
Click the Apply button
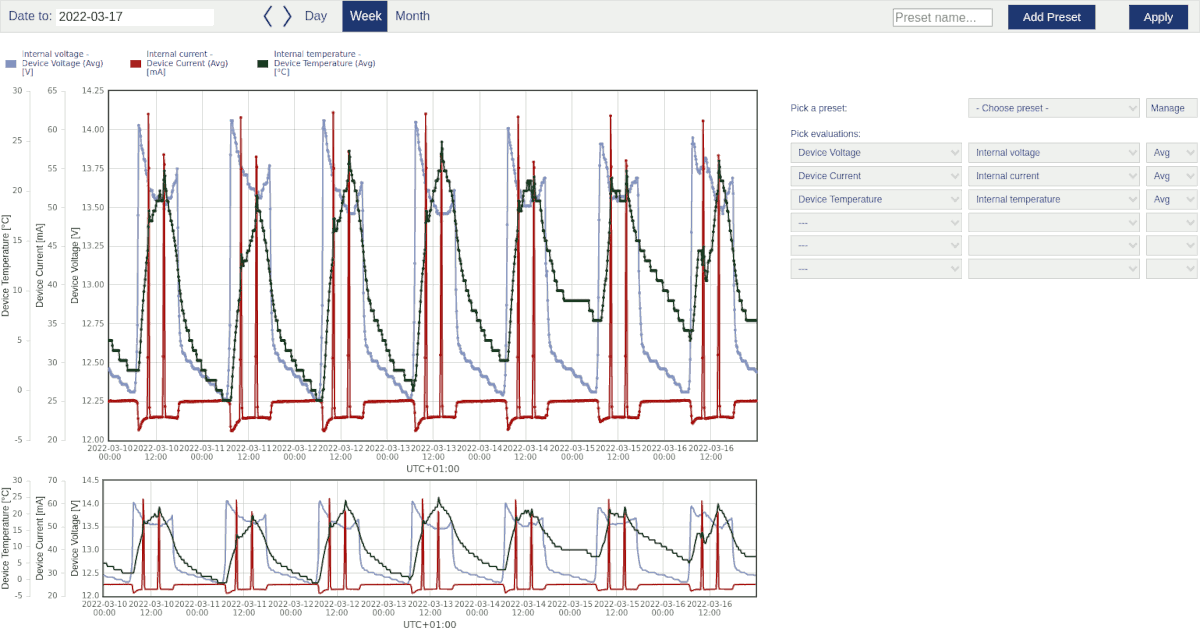tap(1158, 17)
